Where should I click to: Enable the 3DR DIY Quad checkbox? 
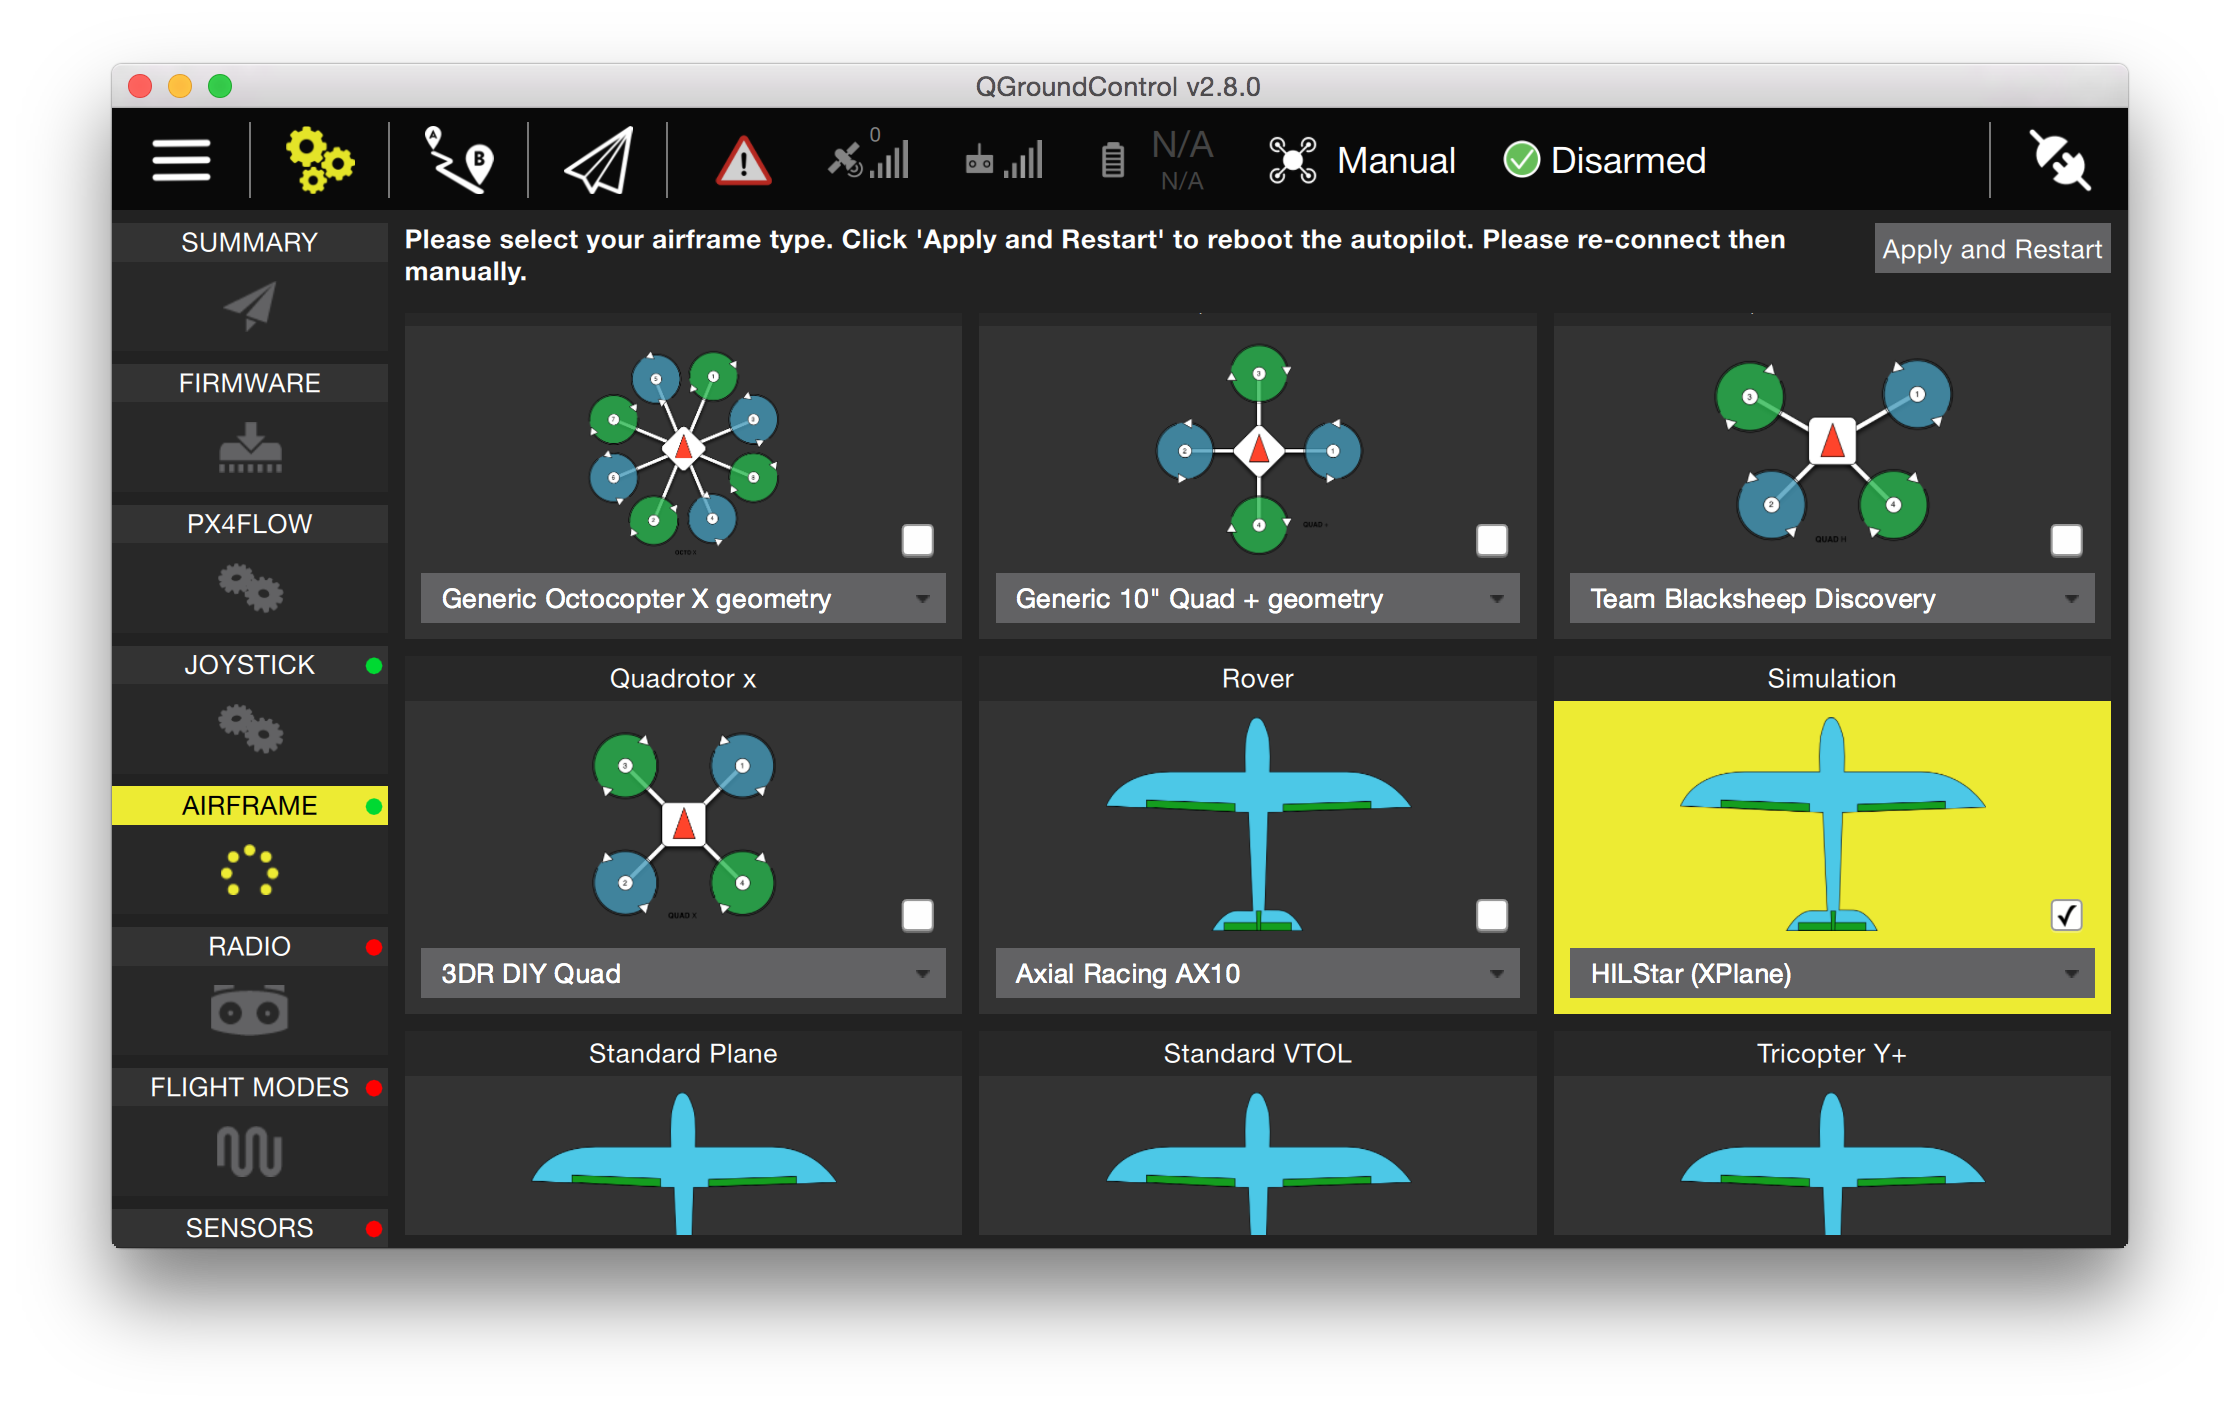pos(917,915)
